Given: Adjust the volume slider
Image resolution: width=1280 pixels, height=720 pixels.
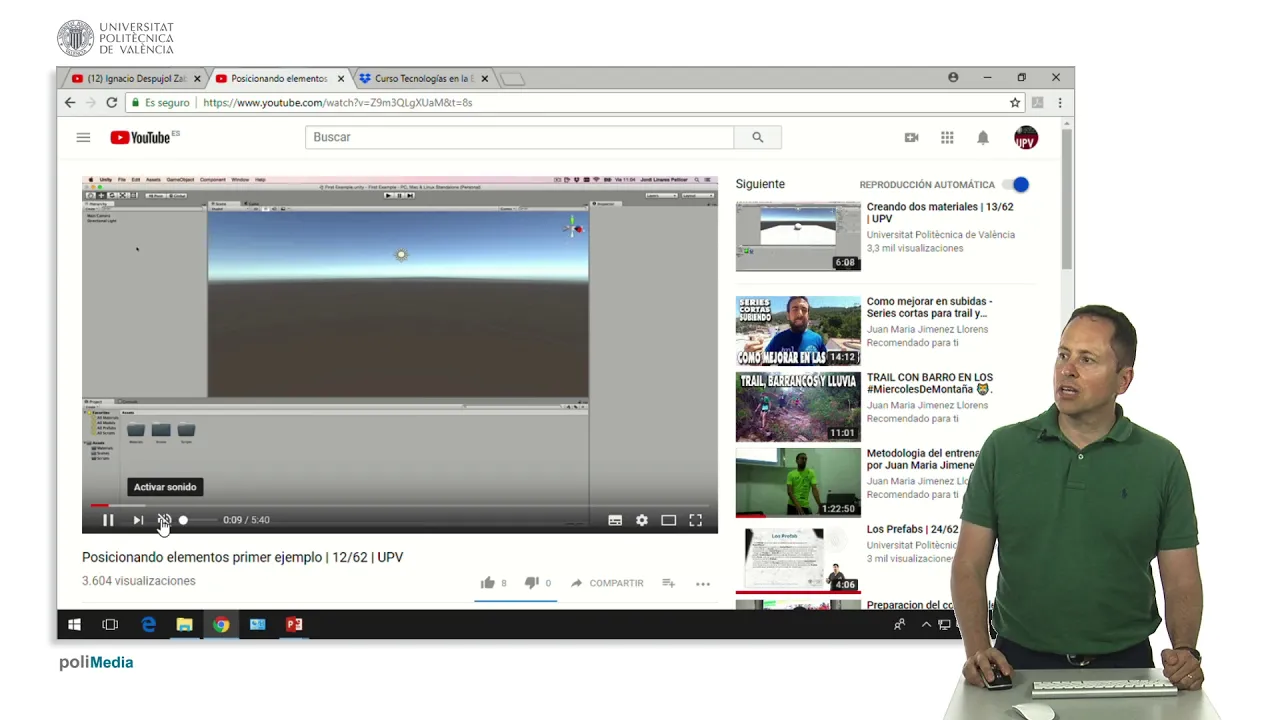Looking at the screenshot, I should [197, 520].
